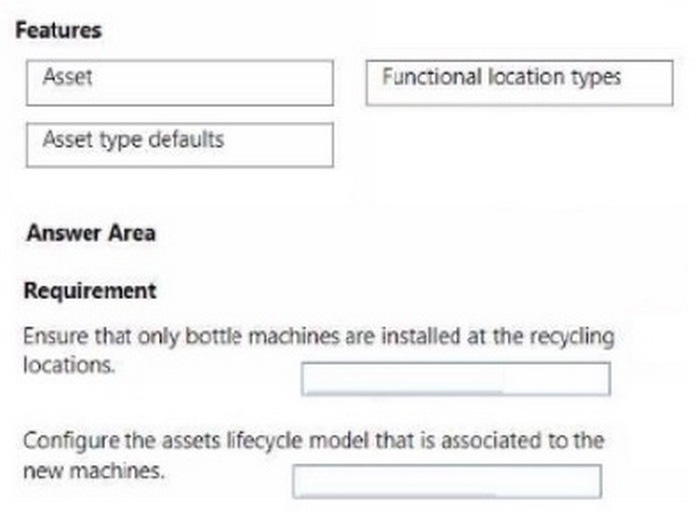
Task: Select the Functional location types feature box
Action: 518,82
